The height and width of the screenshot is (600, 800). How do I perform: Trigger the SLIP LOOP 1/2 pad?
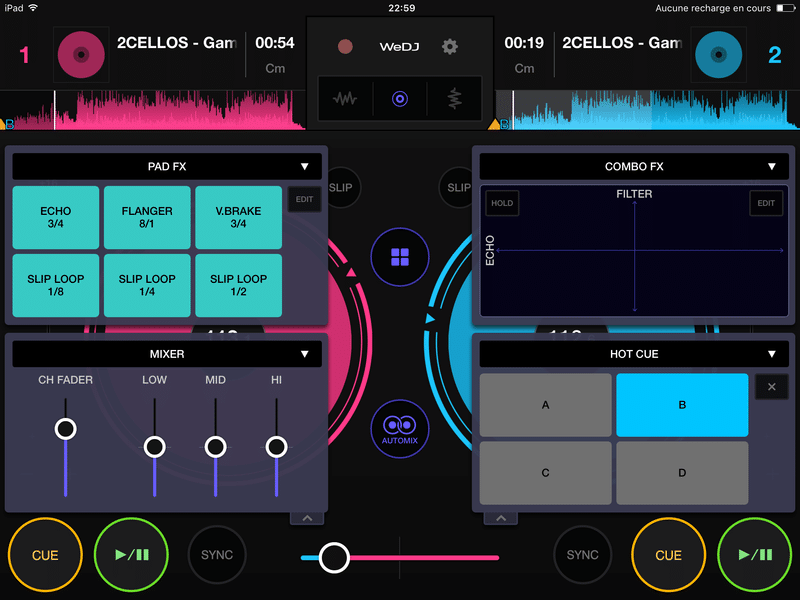tap(238, 285)
